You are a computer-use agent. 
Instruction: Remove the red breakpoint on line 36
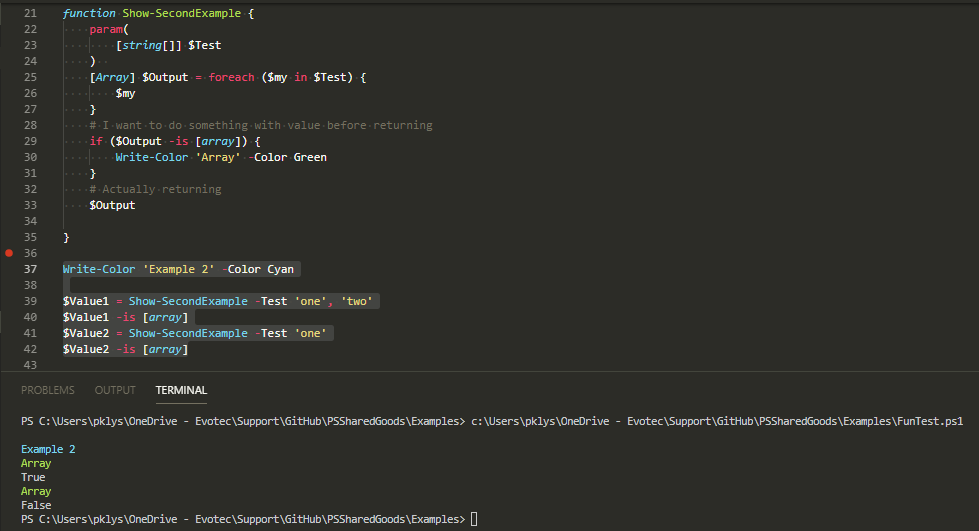coord(9,254)
